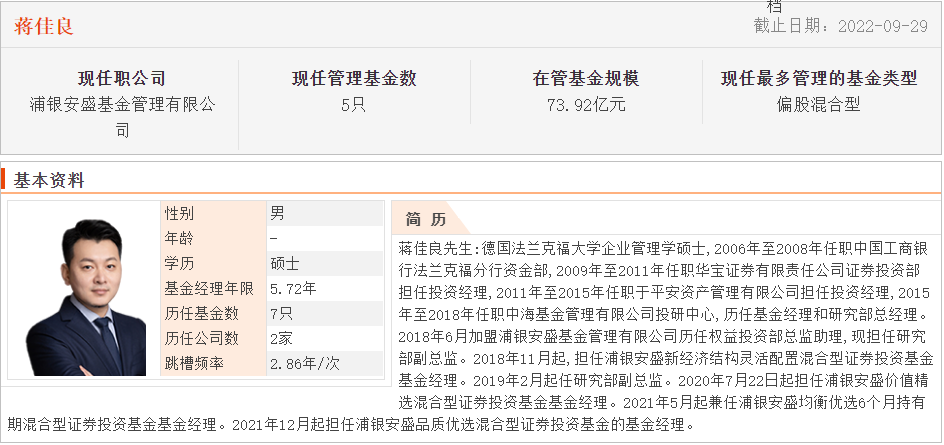The height and width of the screenshot is (445, 944).
Task: Click the date text 截止日期：2022-09-29
Action: click(840, 26)
